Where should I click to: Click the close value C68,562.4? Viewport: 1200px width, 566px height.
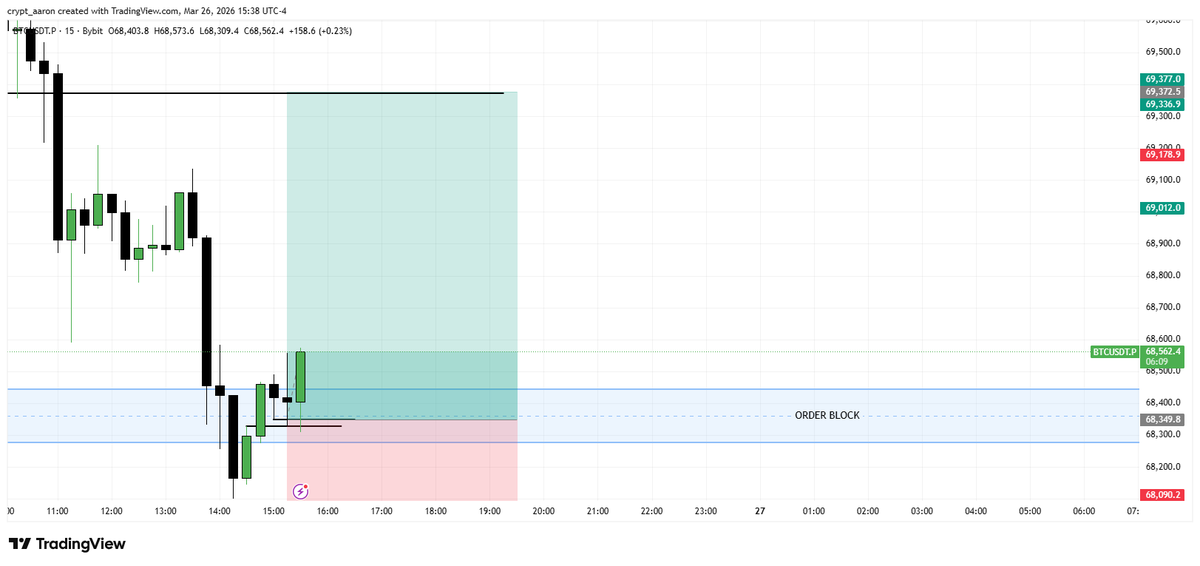(x=265, y=31)
